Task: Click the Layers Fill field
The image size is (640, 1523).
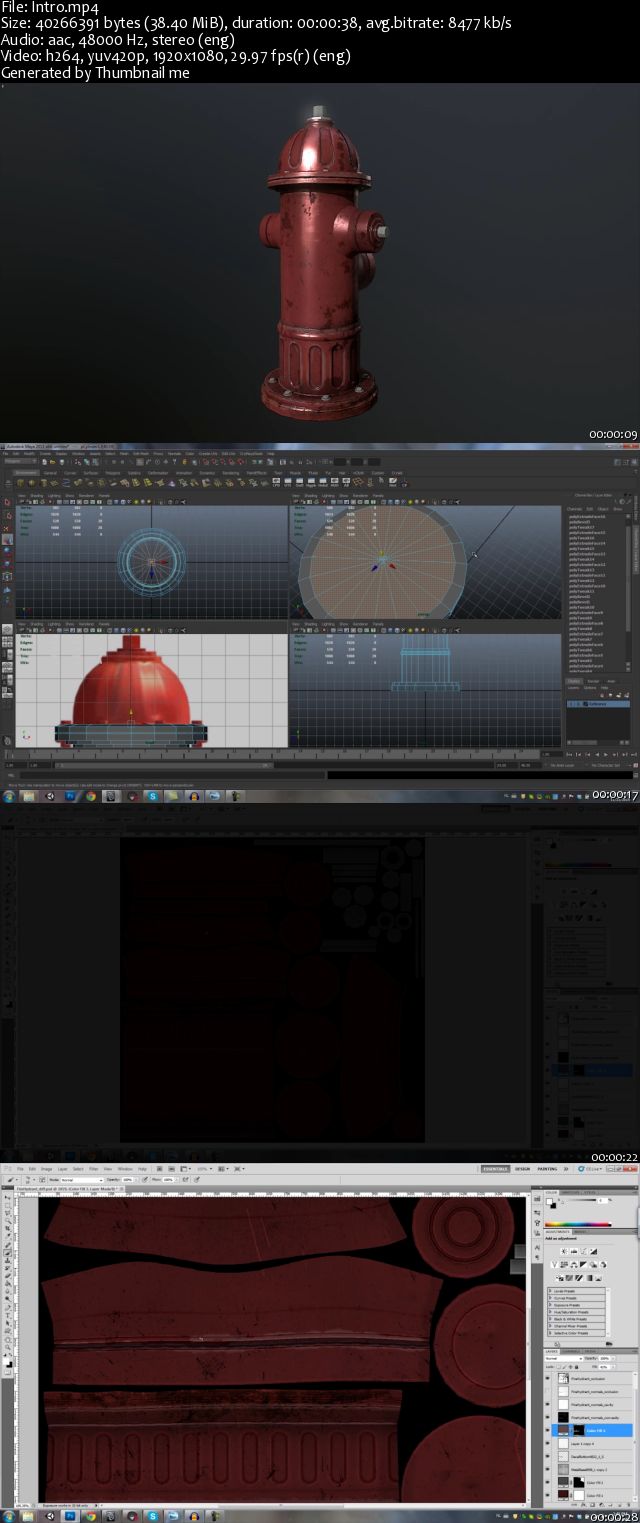Action: point(604,1367)
